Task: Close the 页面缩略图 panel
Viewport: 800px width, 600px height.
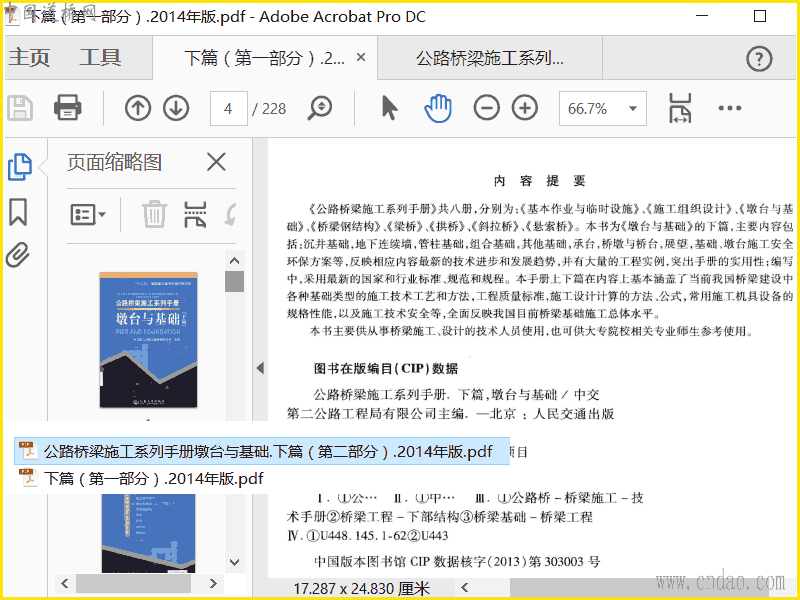Action: click(x=216, y=163)
